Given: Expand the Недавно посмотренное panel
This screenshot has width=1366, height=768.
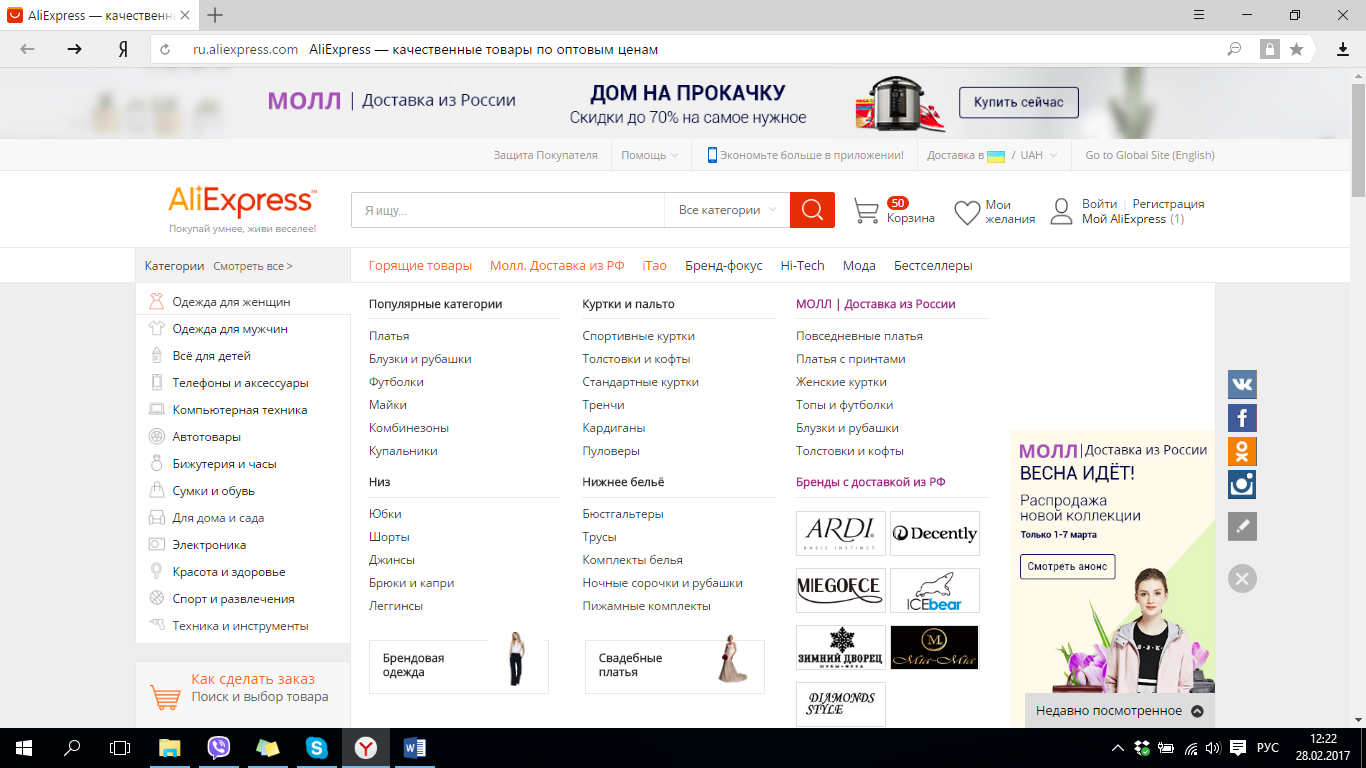Looking at the screenshot, I should (x=1119, y=711).
